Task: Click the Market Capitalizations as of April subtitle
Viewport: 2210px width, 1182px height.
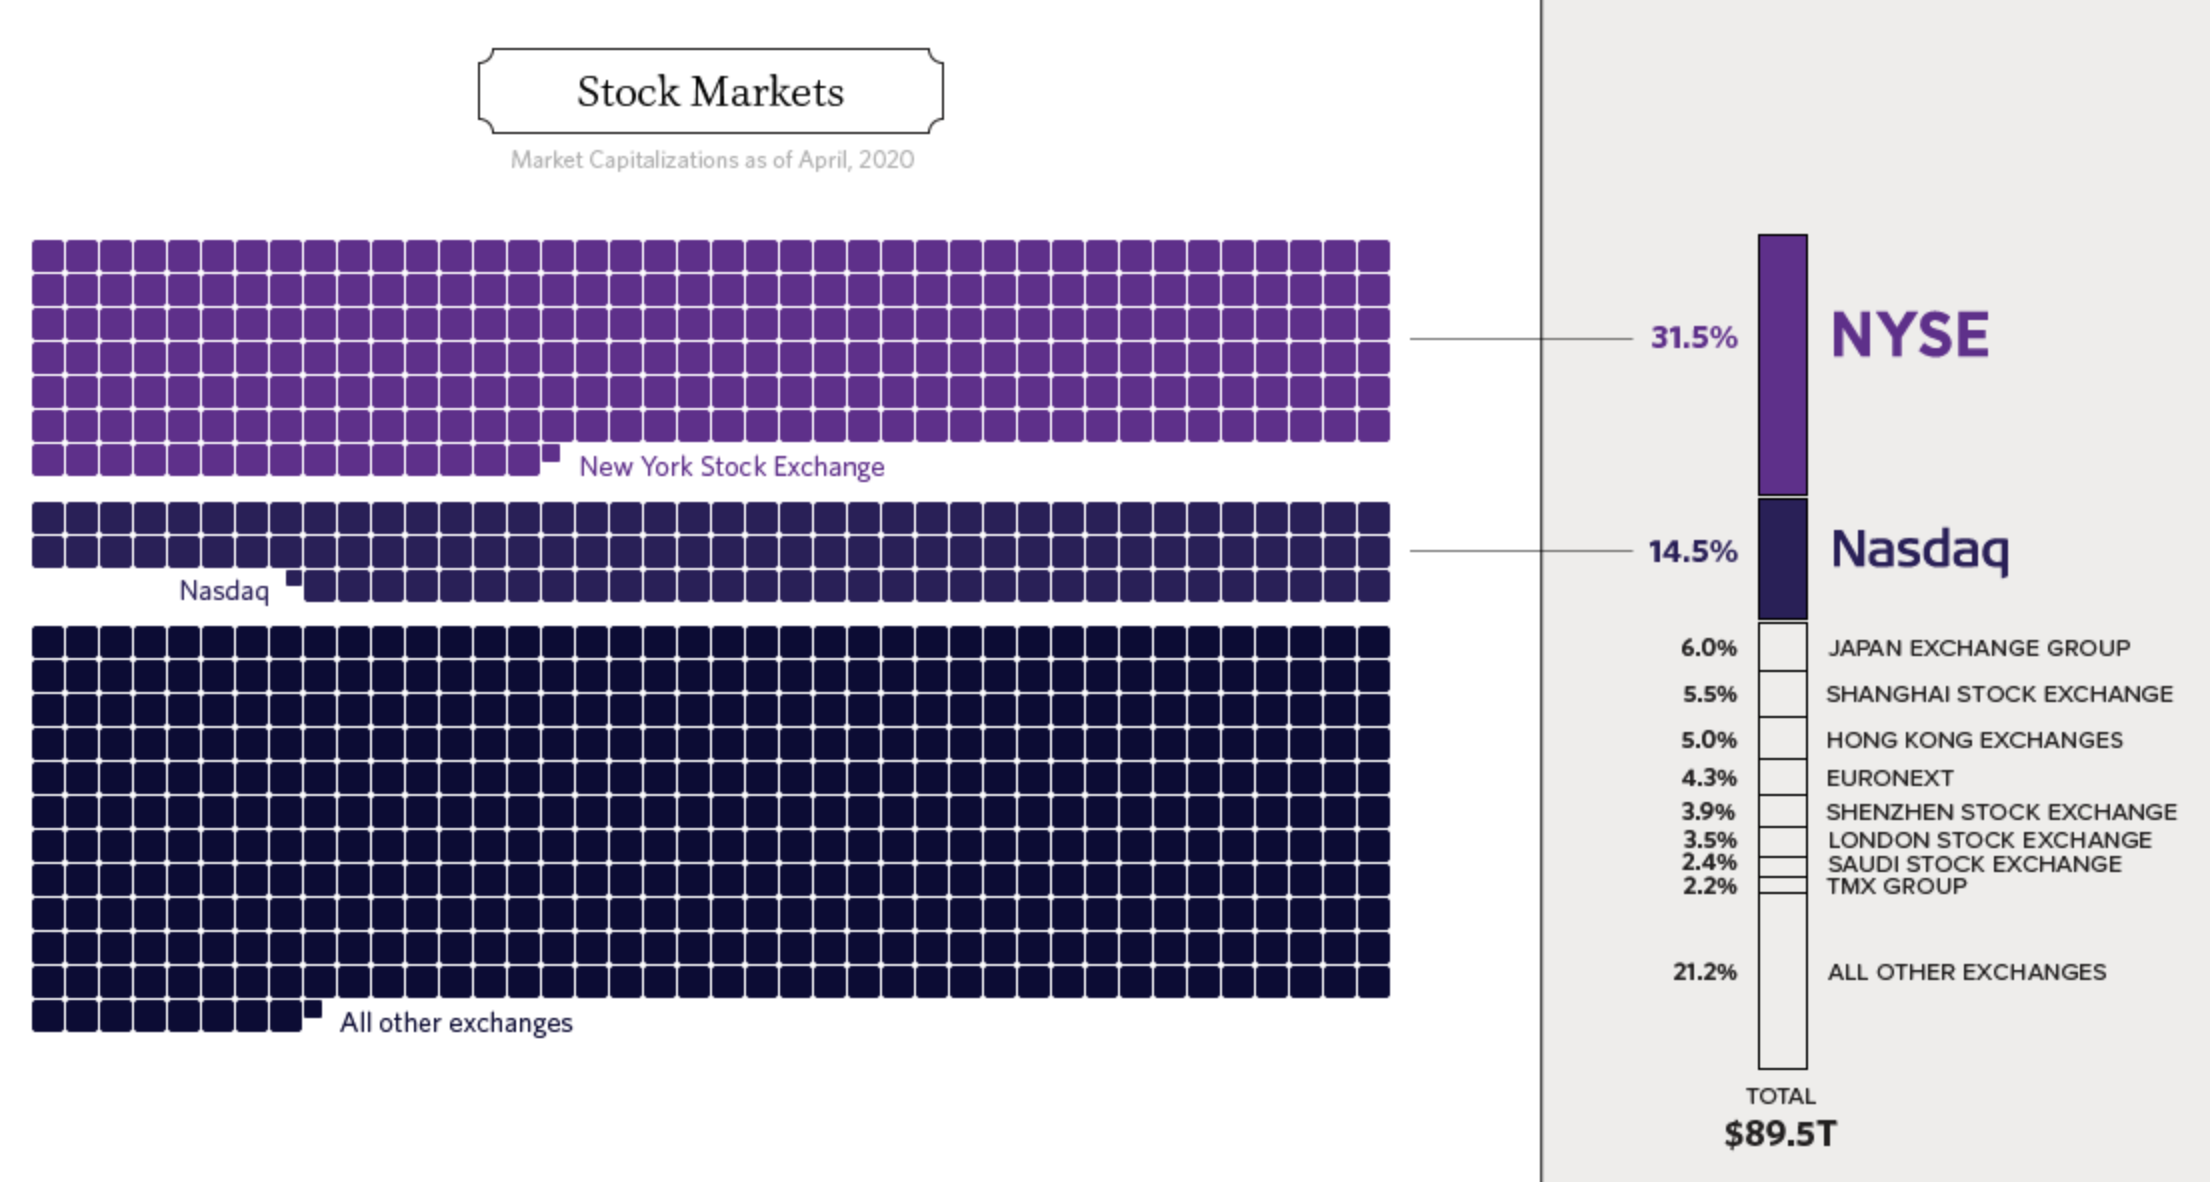Action: pyautogui.click(x=712, y=160)
